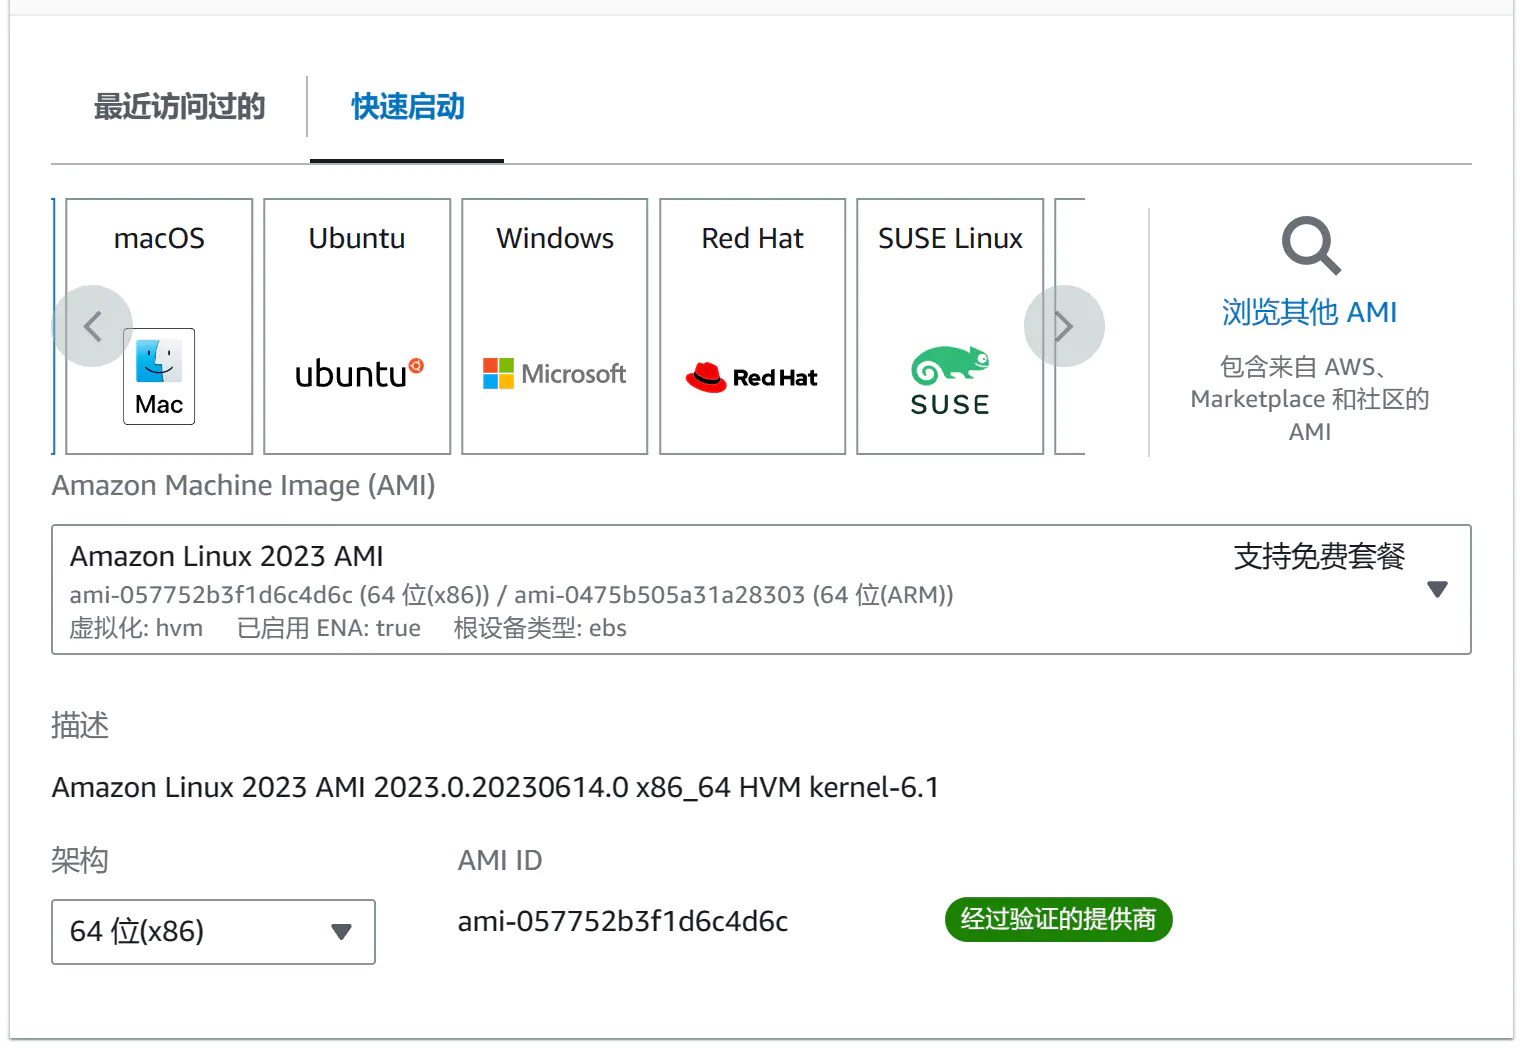Open the 浏览其他 AMI link

[x=1310, y=312]
